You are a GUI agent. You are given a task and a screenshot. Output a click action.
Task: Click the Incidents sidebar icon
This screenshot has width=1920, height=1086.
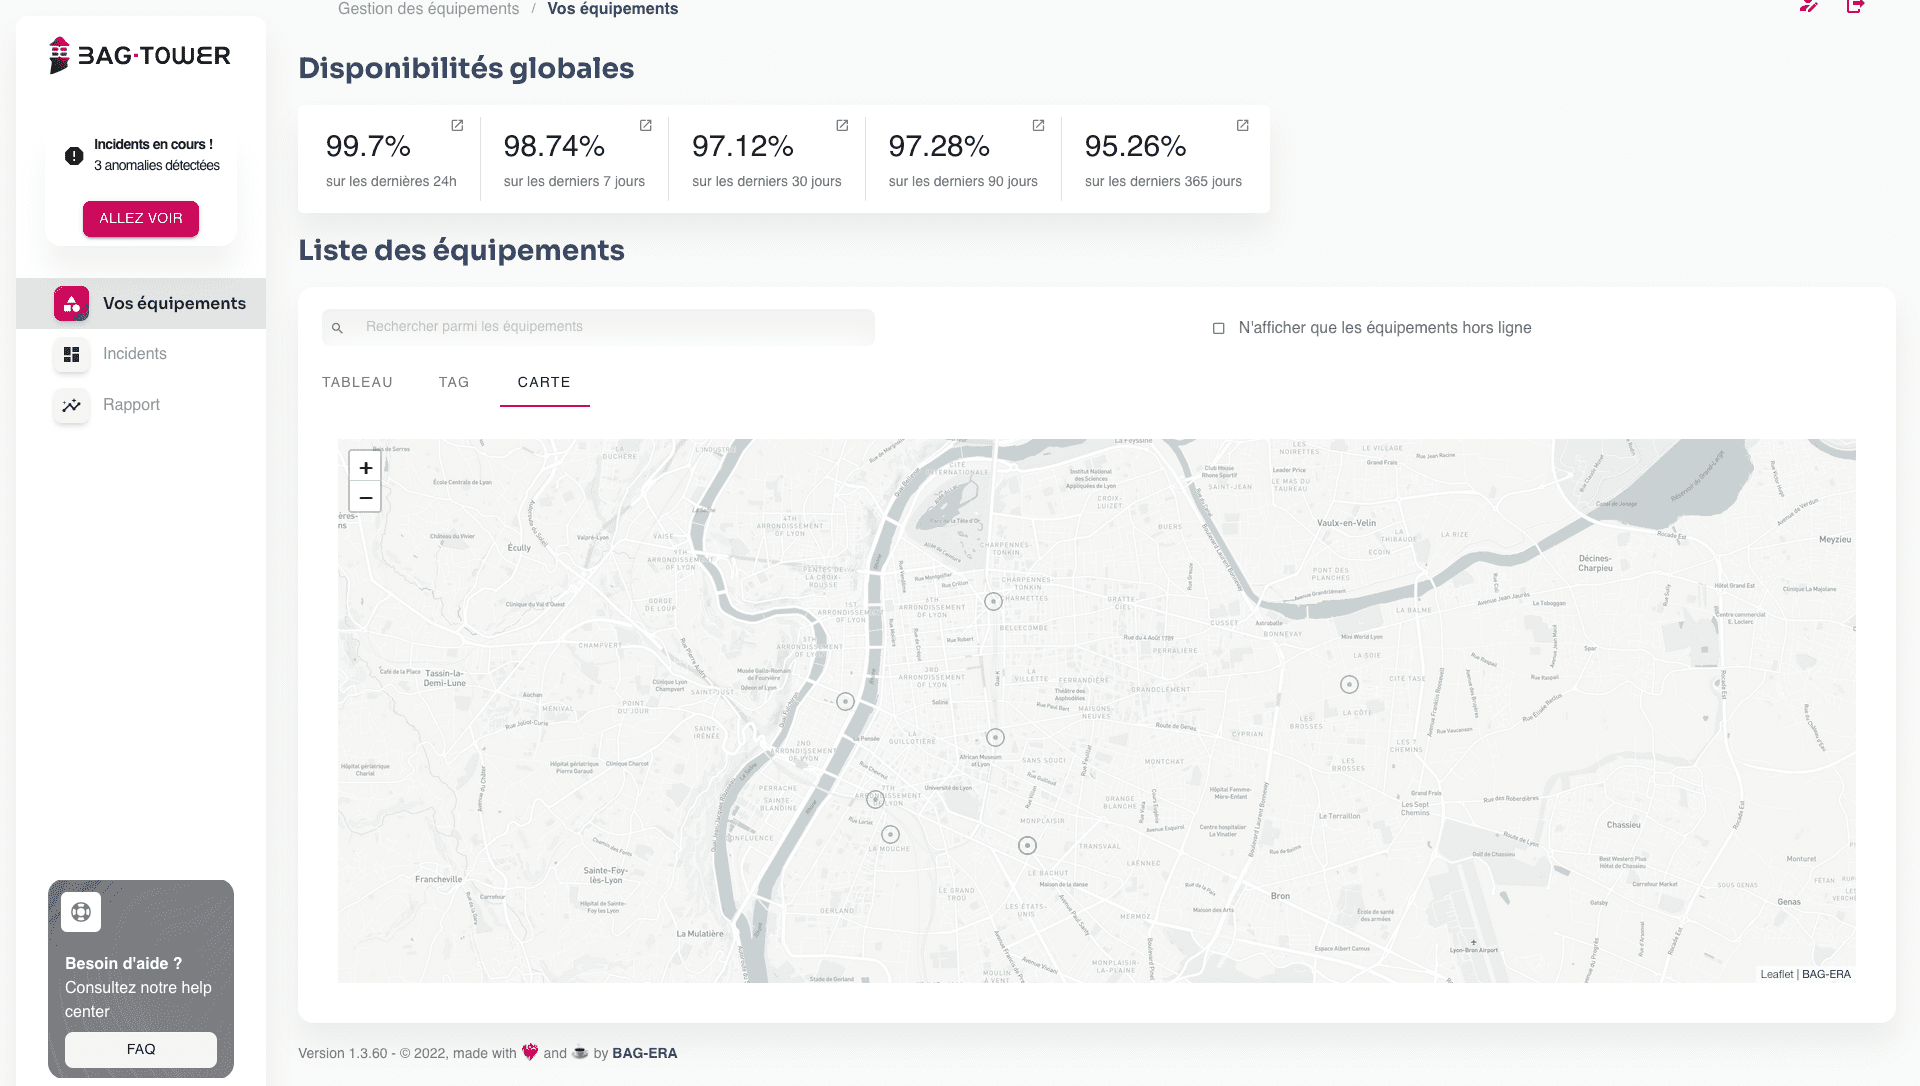(71, 354)
